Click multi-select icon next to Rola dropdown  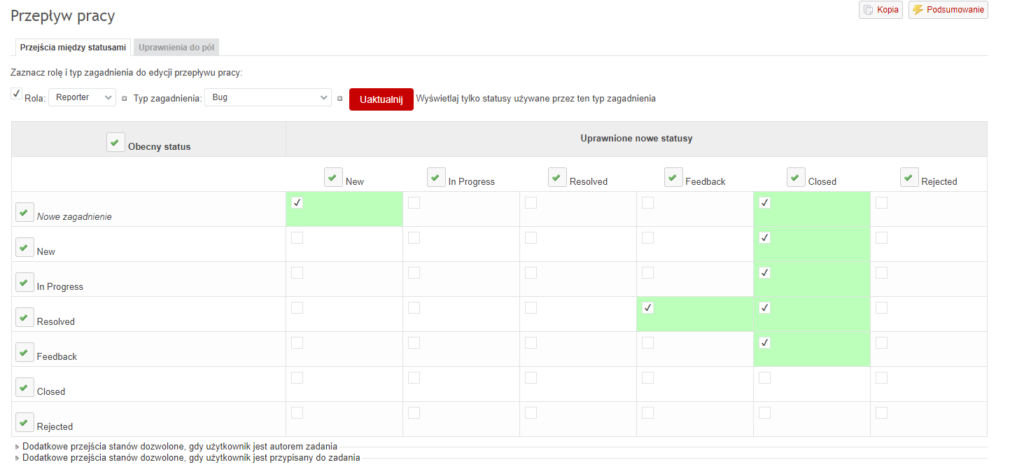click(124, 99)
